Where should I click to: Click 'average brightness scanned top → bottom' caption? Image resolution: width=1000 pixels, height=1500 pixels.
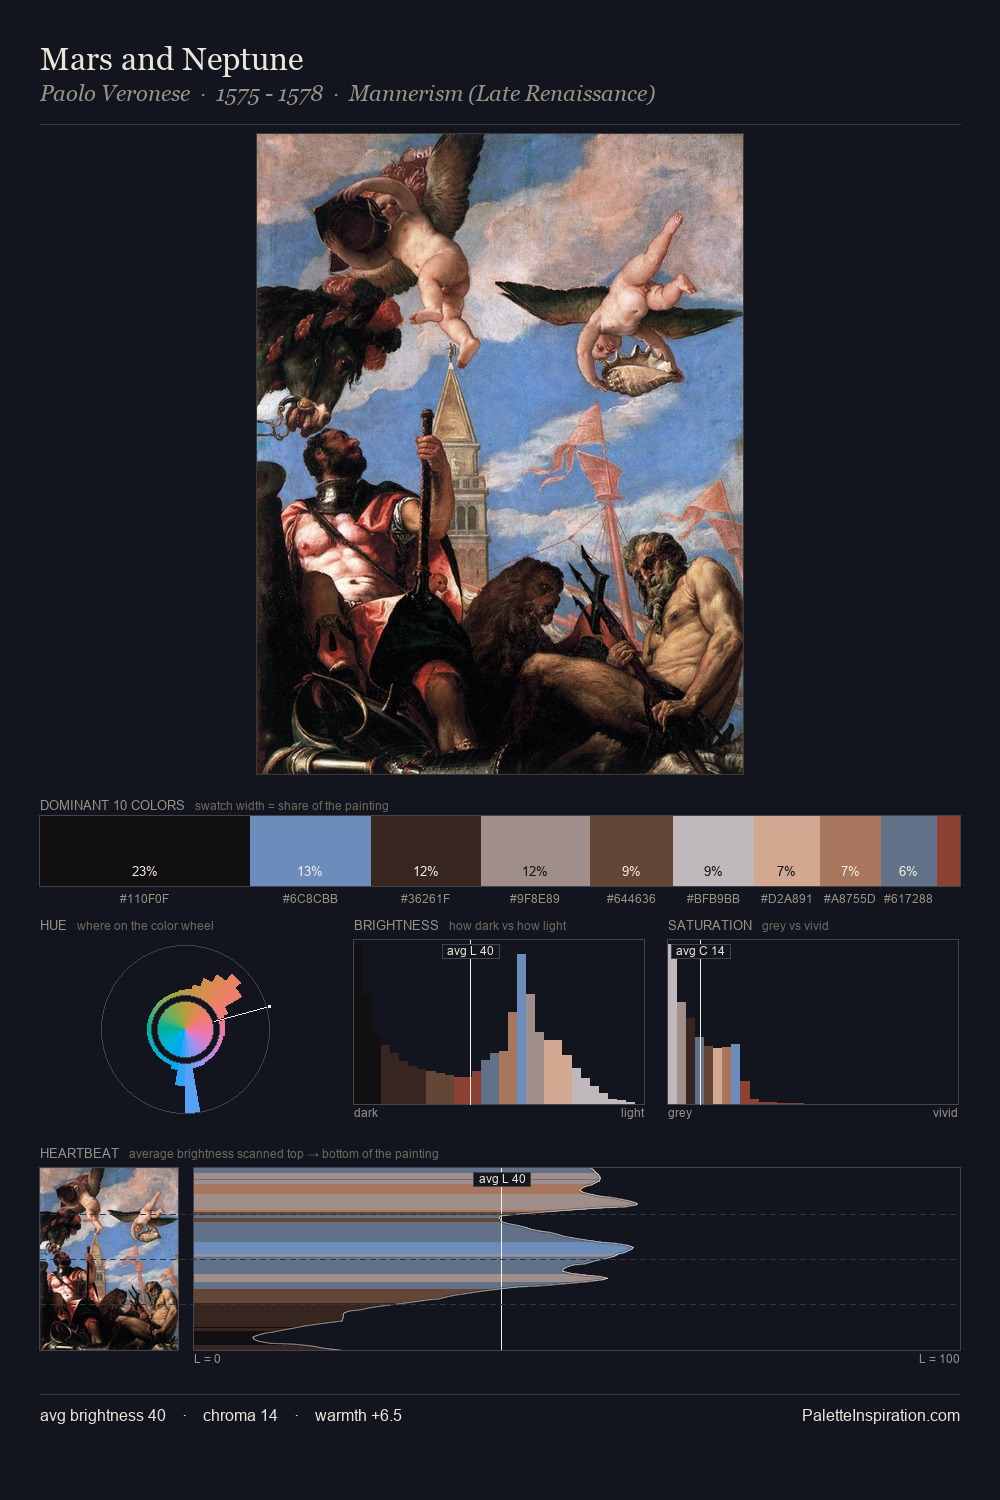tap(283, 1153)
